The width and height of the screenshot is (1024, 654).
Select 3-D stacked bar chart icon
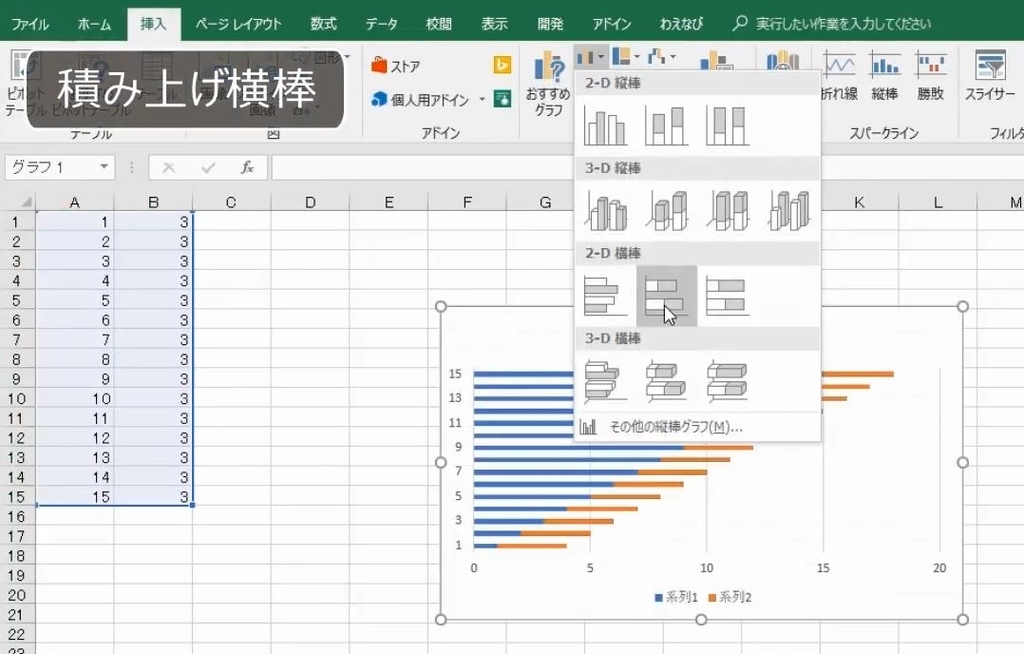666,380
